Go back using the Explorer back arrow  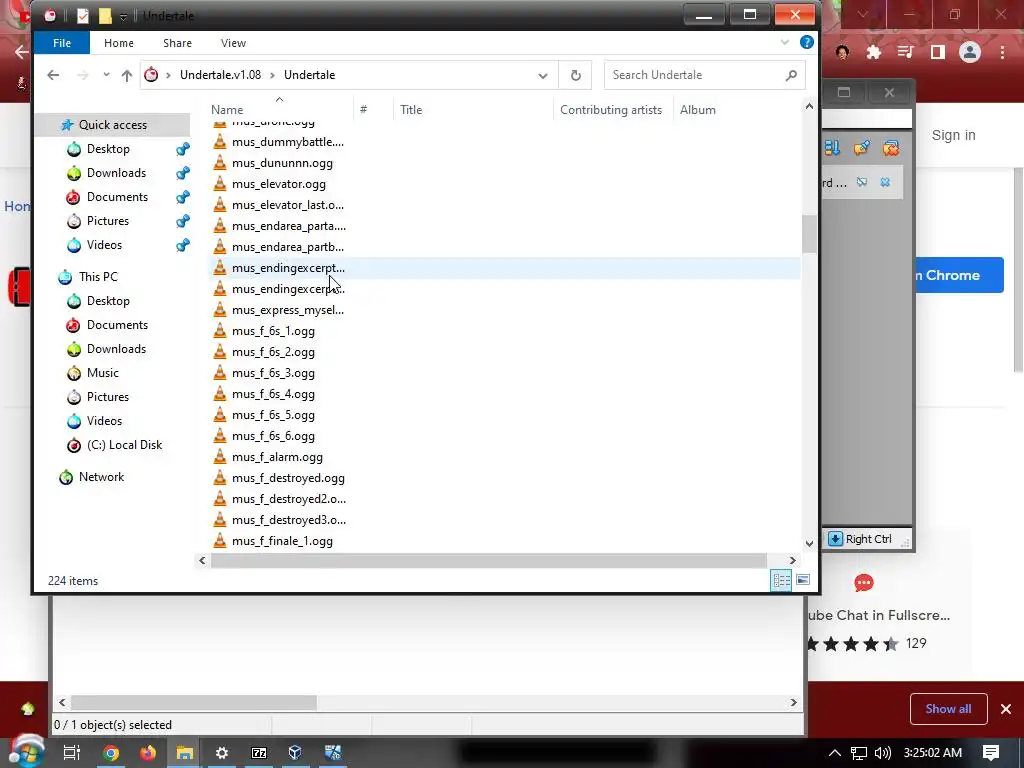pos(53,75)
